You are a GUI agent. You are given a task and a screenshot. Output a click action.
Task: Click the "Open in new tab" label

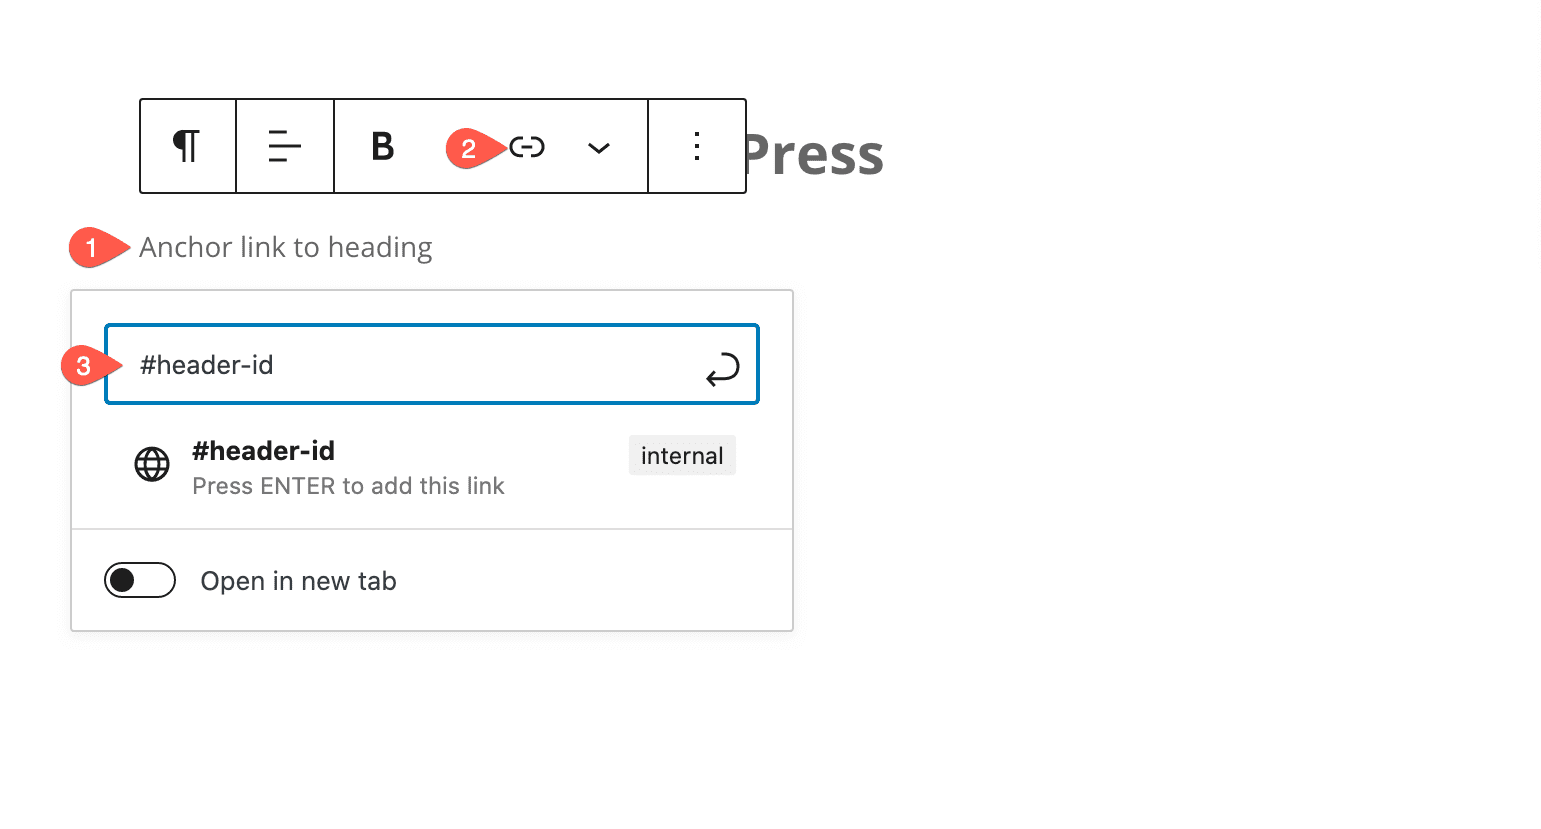click(x=298, y=581)
